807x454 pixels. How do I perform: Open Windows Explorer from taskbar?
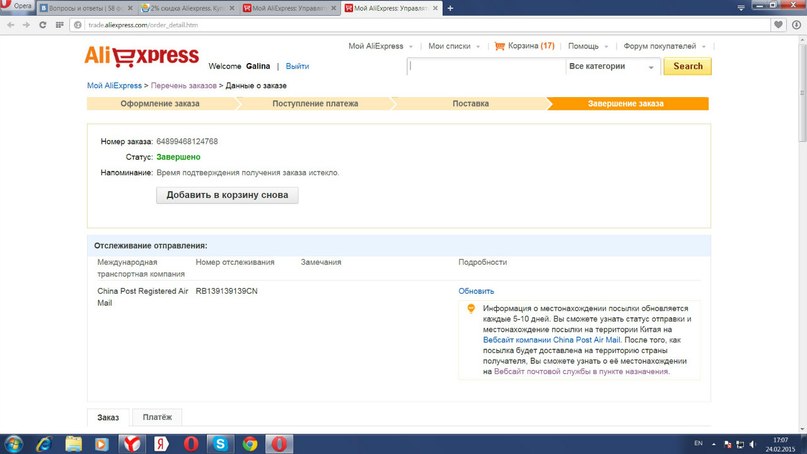(73, 444)
